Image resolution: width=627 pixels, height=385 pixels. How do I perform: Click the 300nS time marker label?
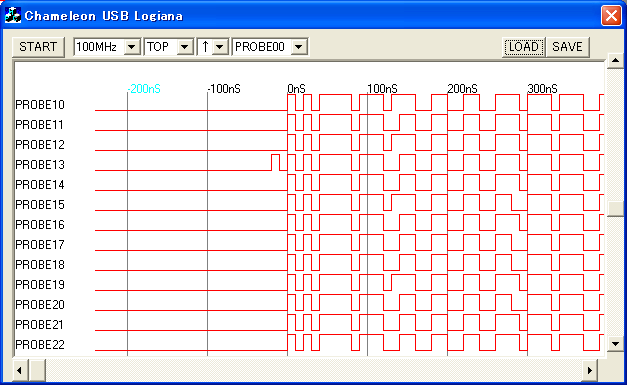(542, 89)
